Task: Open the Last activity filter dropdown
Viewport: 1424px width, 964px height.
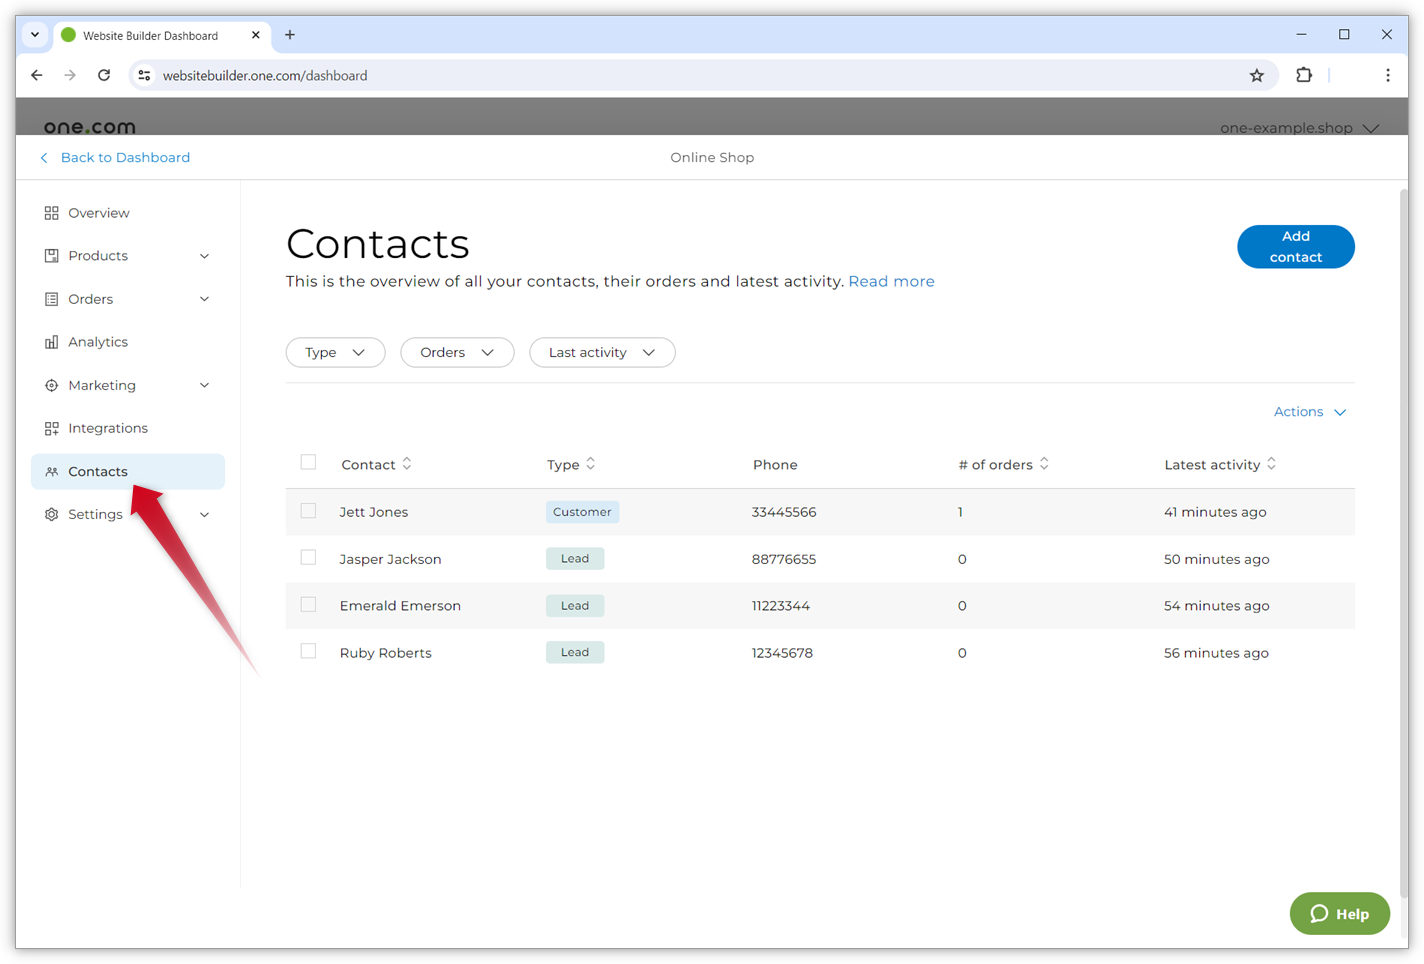Action: [x=602, y=352]
